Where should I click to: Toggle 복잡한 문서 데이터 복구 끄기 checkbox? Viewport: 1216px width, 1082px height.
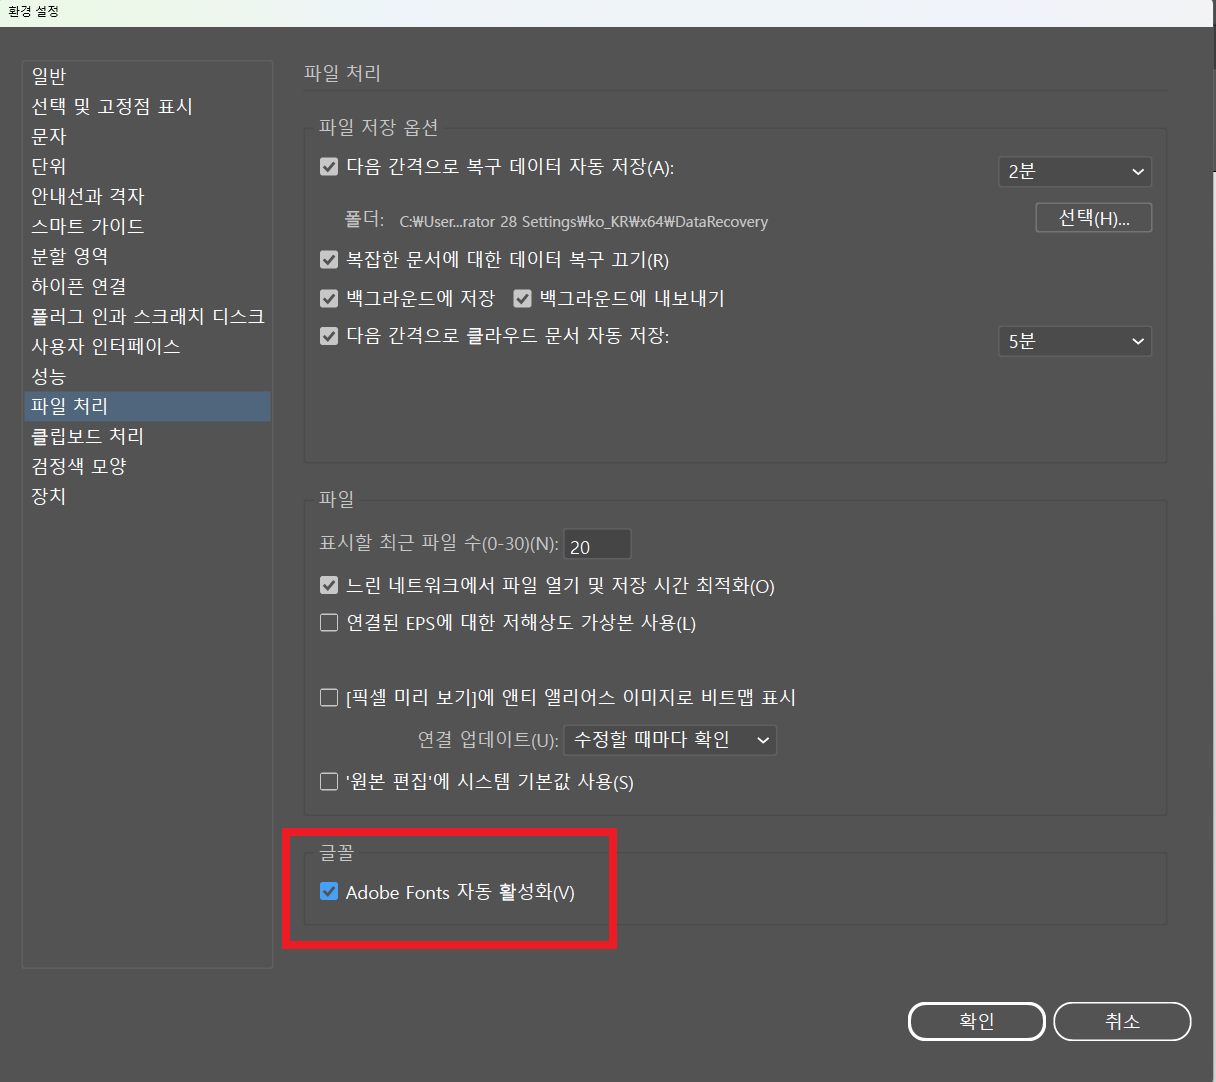coord(329,259)
